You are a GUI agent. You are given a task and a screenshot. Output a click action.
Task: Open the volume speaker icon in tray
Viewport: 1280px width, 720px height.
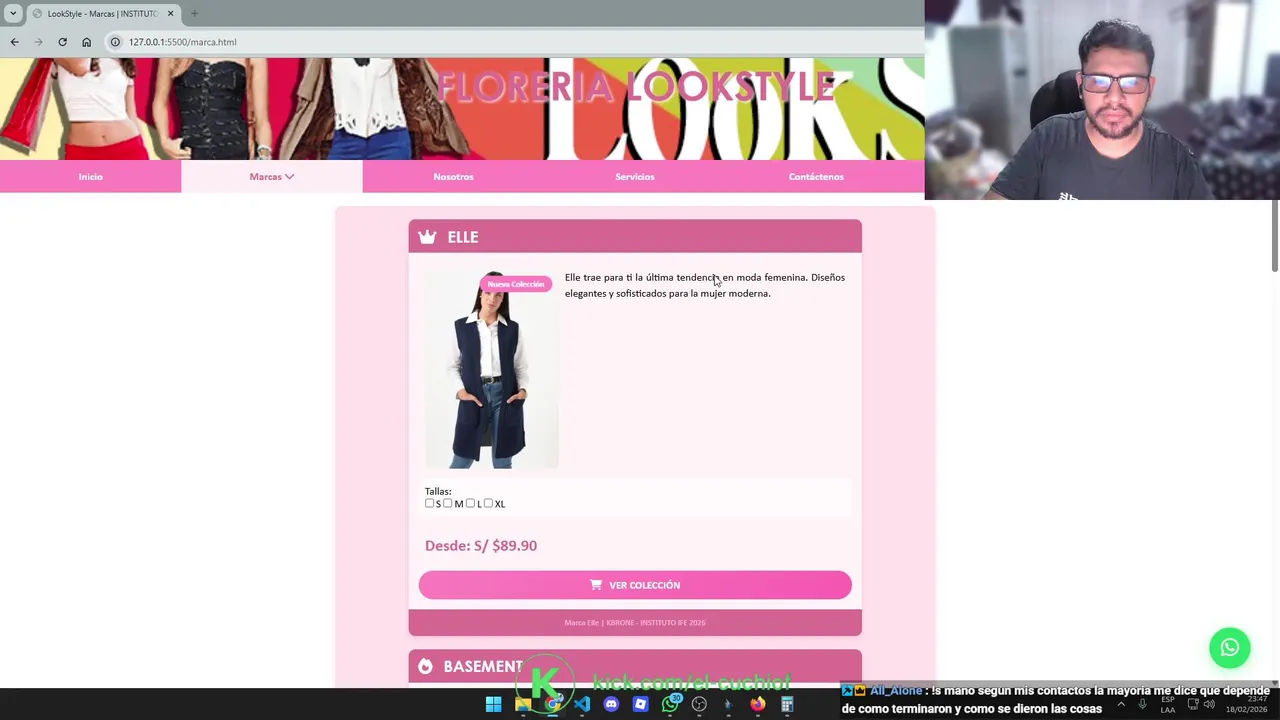pos(1209,704)
